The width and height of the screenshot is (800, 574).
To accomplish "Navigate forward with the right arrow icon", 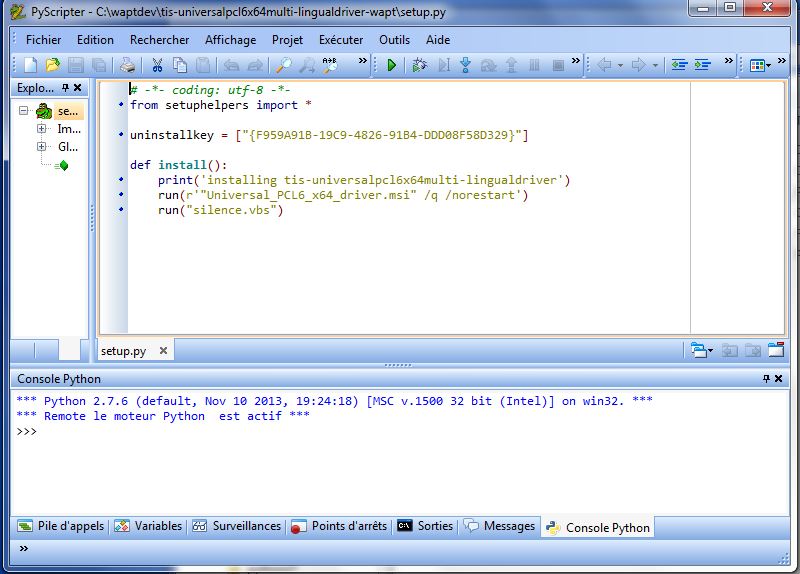I will pyautogui.click(x=638, y=65).
